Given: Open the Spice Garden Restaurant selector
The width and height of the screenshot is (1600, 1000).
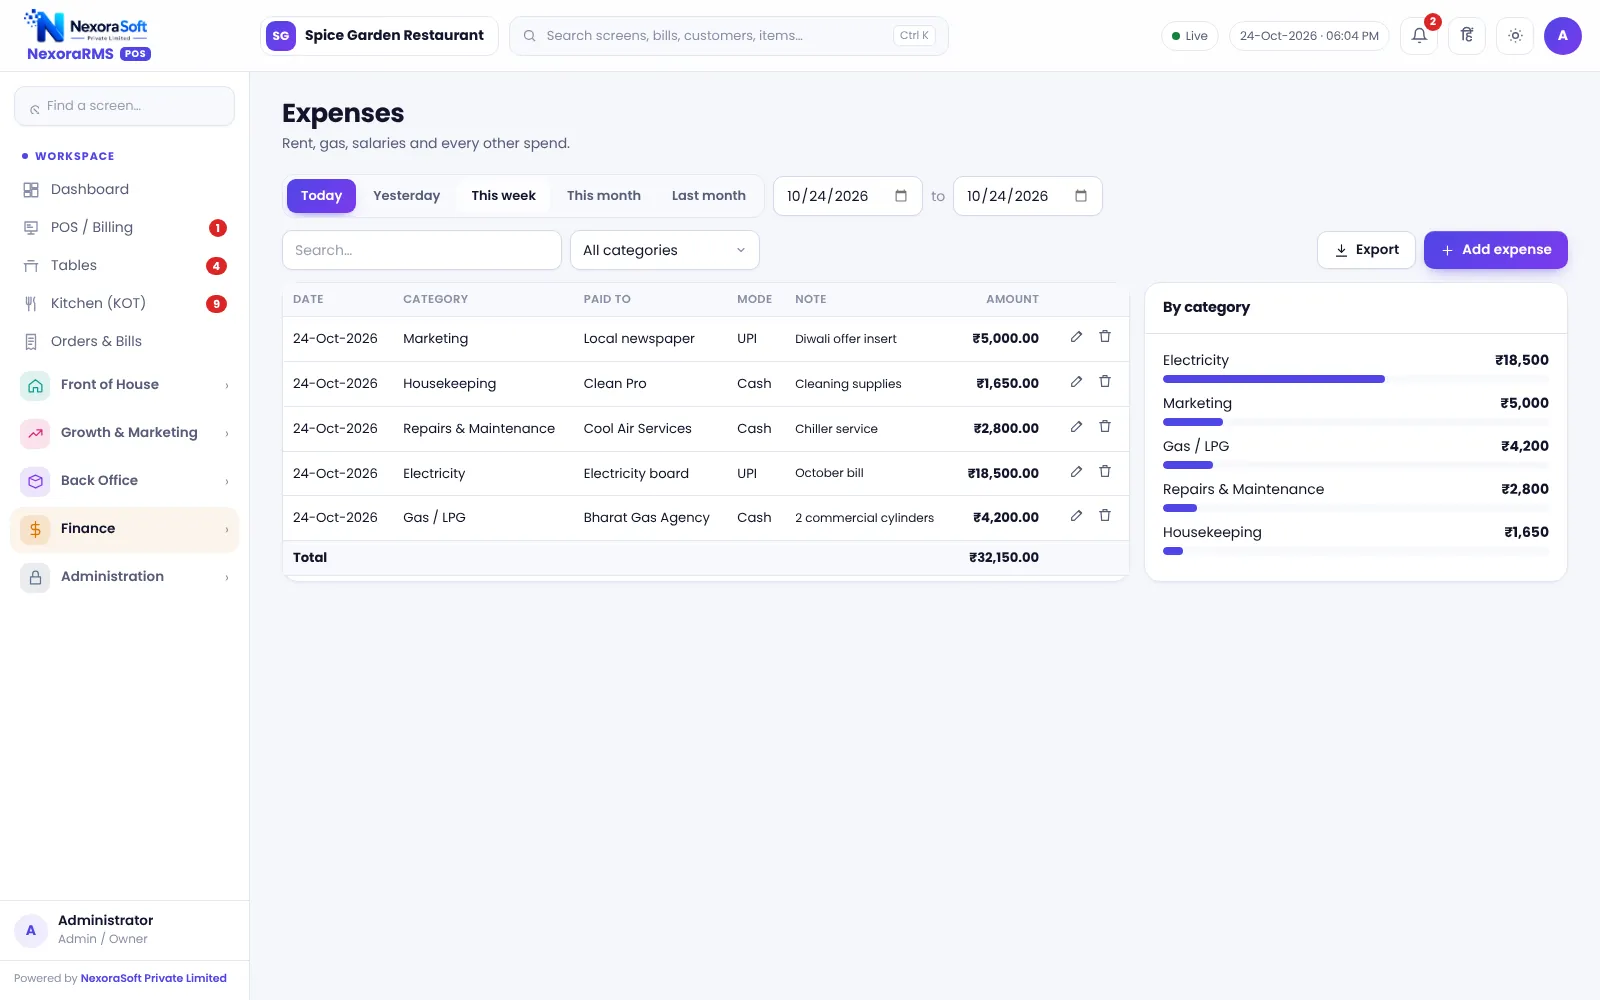Looking at the screenshot, I should pos(379,36).
